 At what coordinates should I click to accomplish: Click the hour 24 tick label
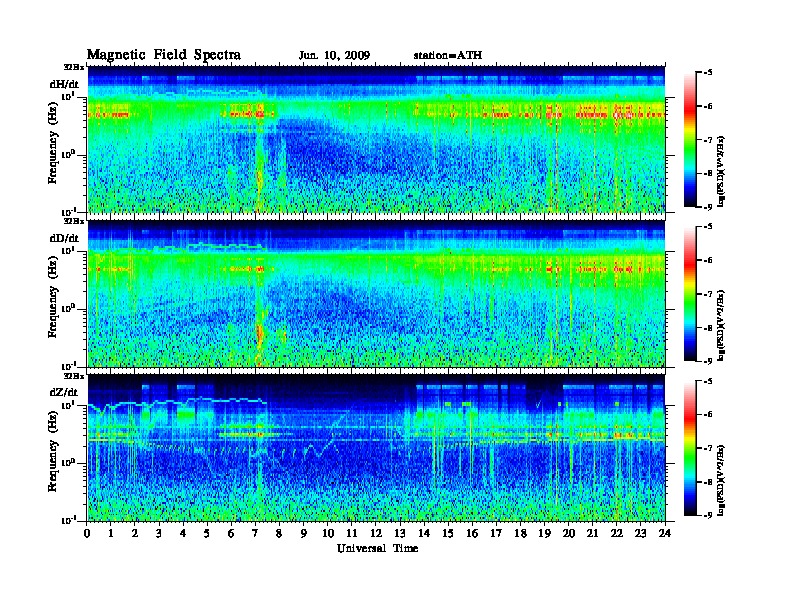[665, 533]
